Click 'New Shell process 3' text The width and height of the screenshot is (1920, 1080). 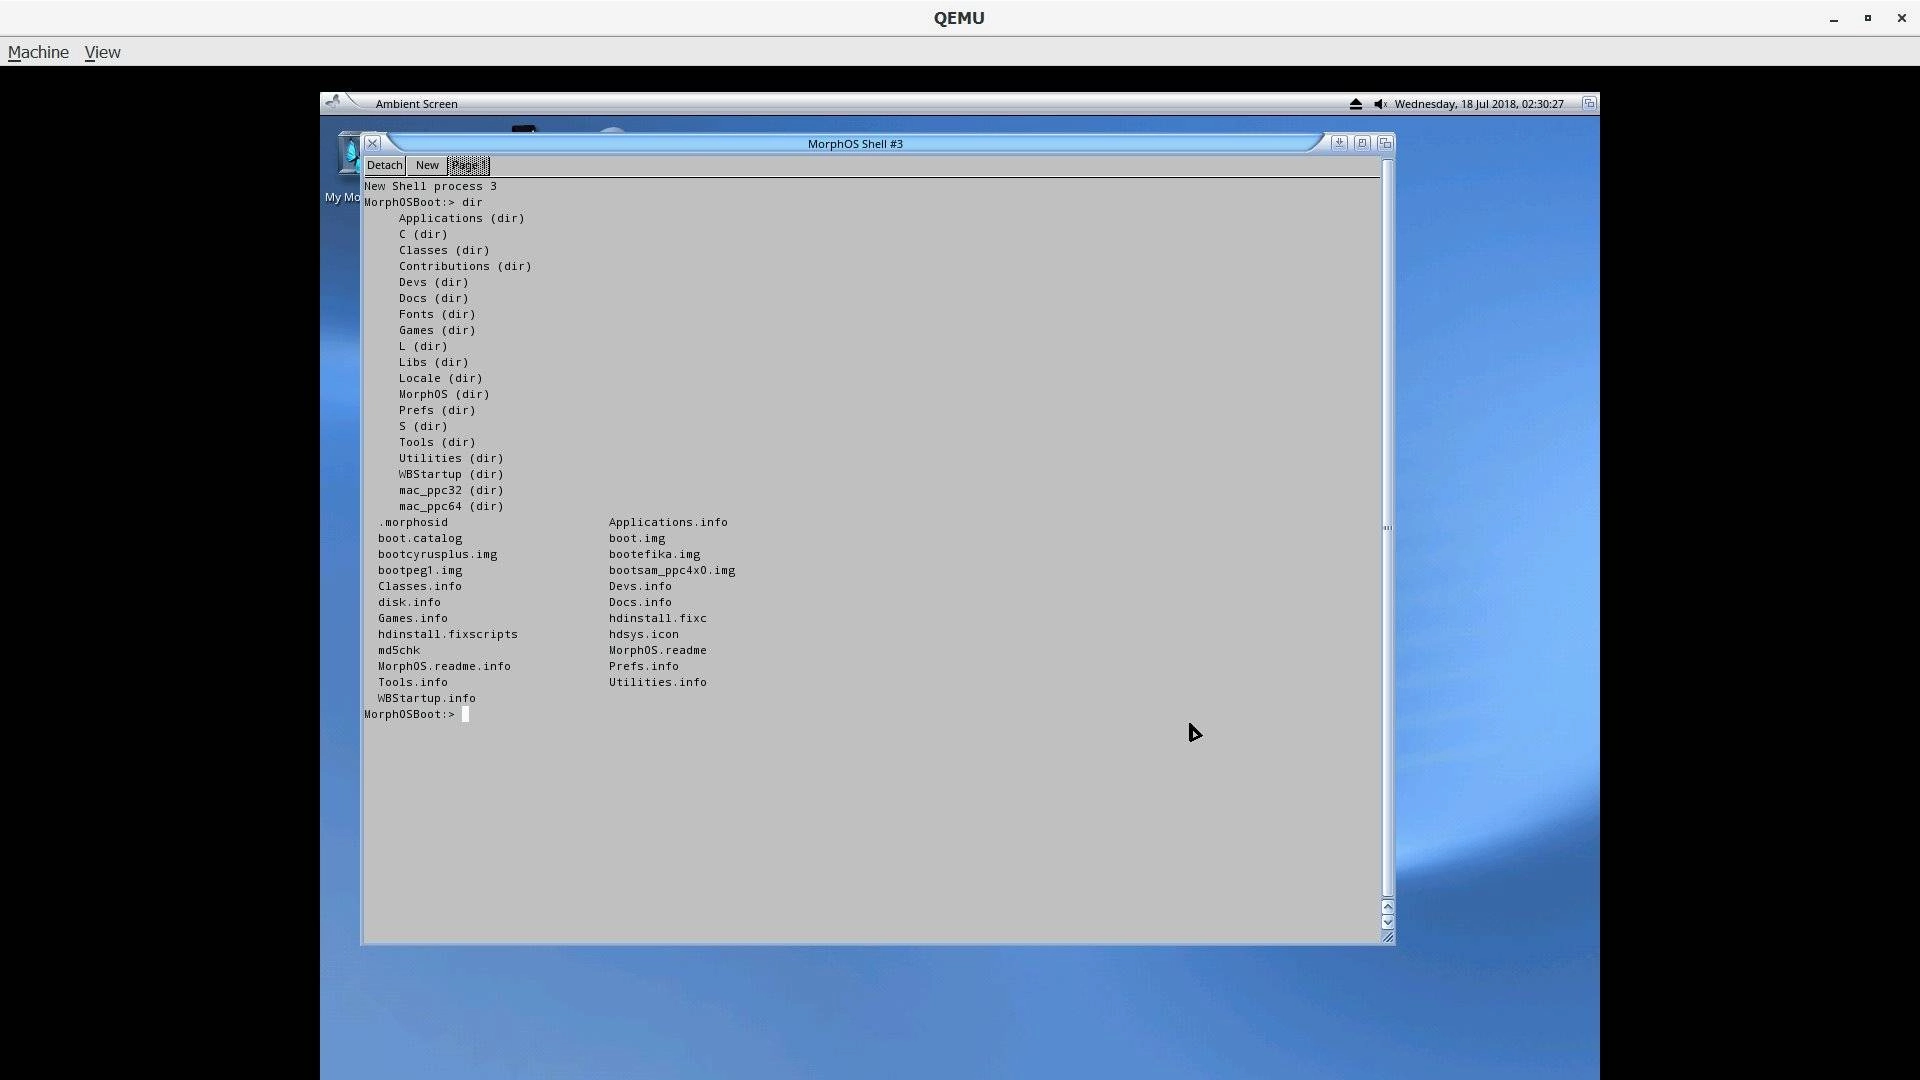pos(430,186)
